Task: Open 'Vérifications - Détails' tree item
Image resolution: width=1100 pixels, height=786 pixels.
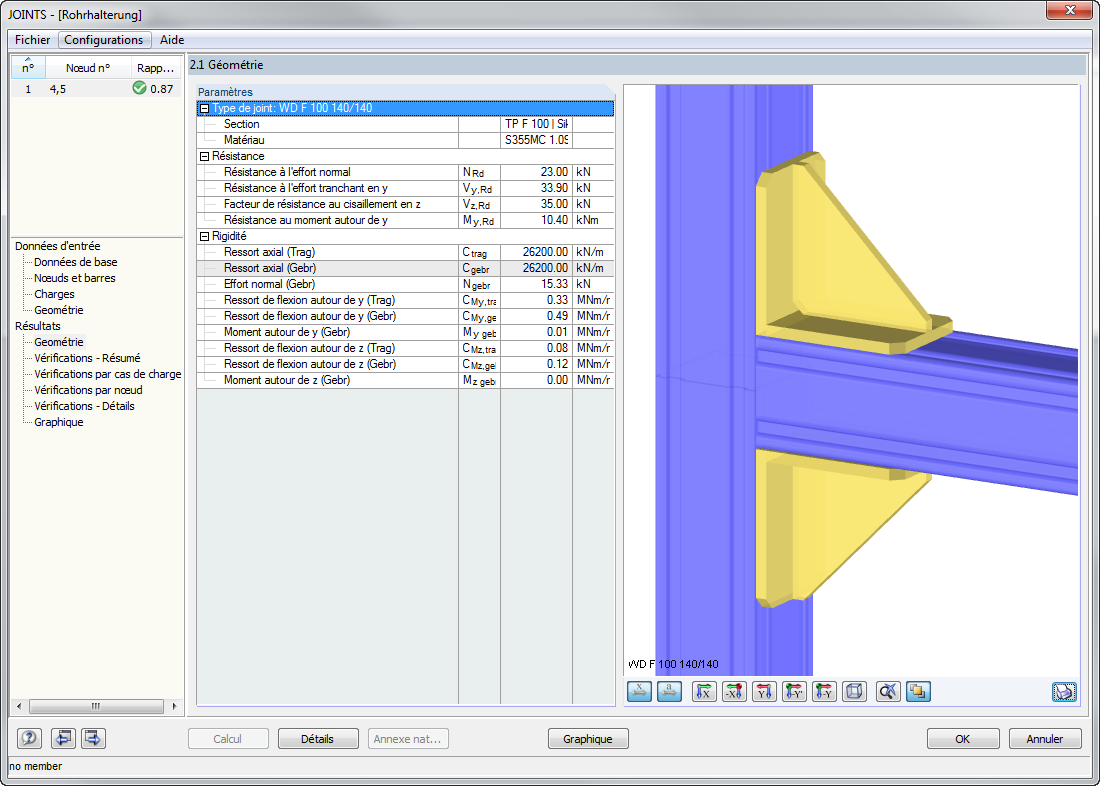Action: 84,406
